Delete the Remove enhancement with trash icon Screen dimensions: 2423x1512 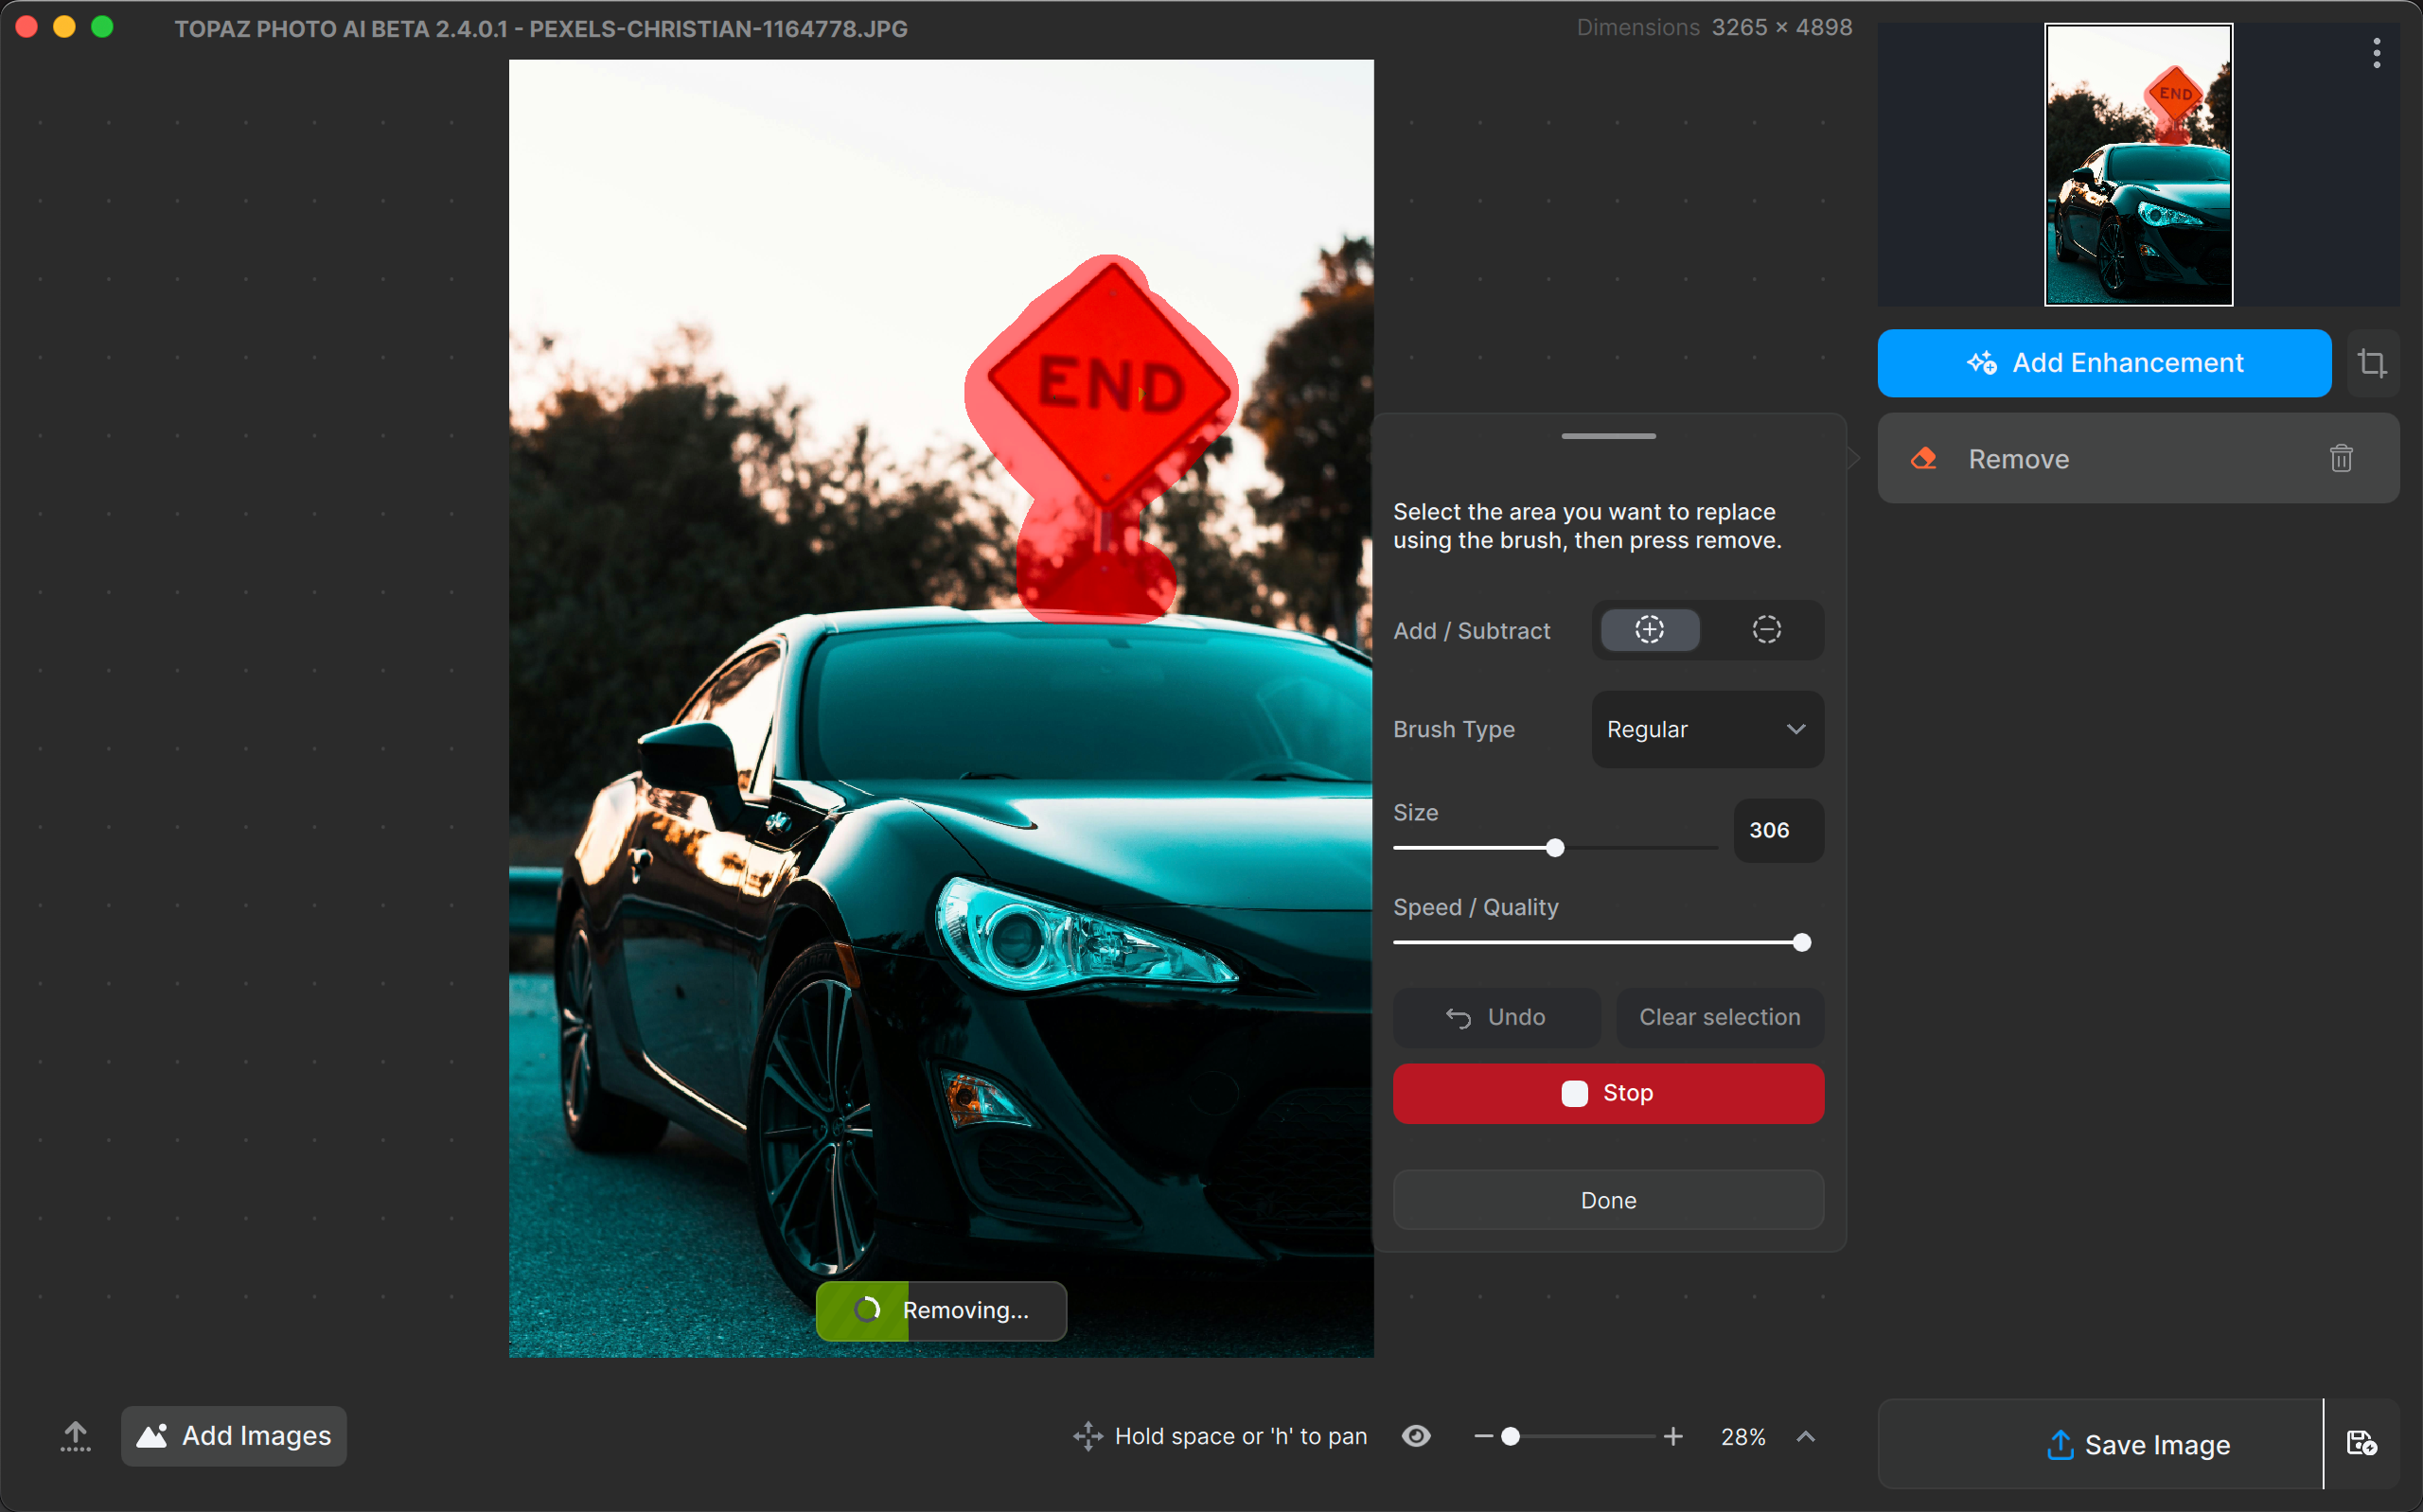(2340, 458)
